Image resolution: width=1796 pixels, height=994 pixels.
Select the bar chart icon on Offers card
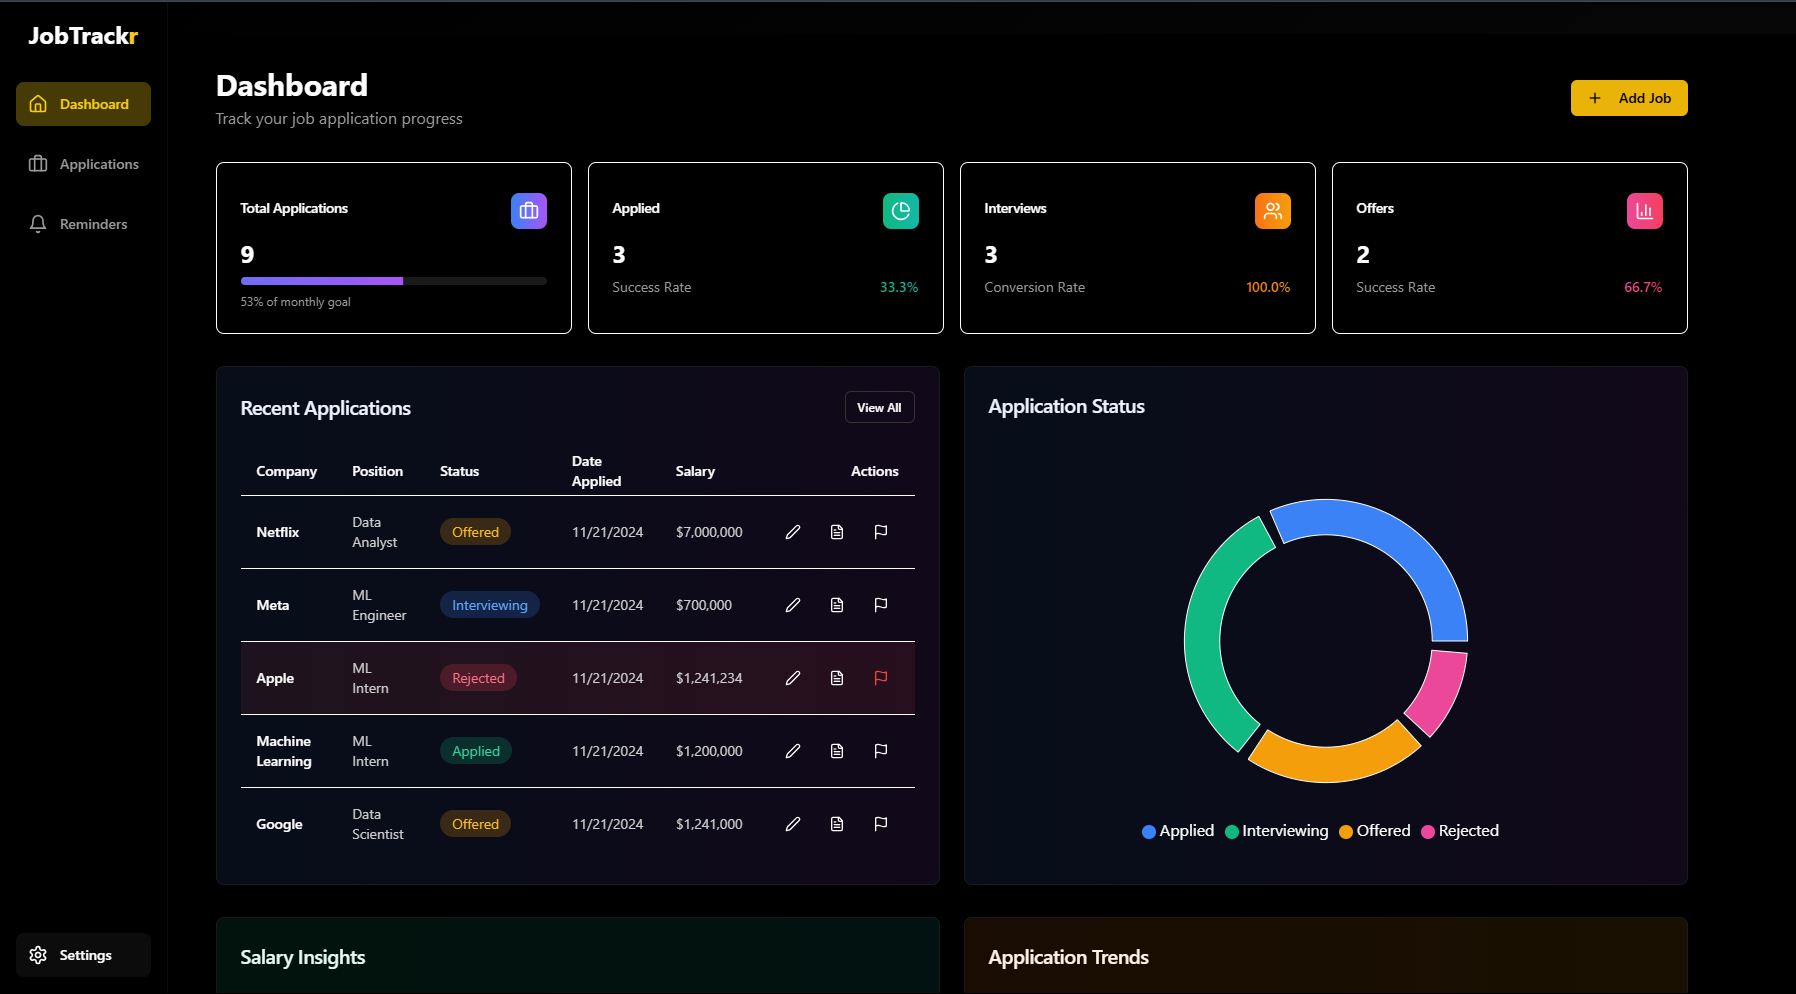(x=1644, y=211)
